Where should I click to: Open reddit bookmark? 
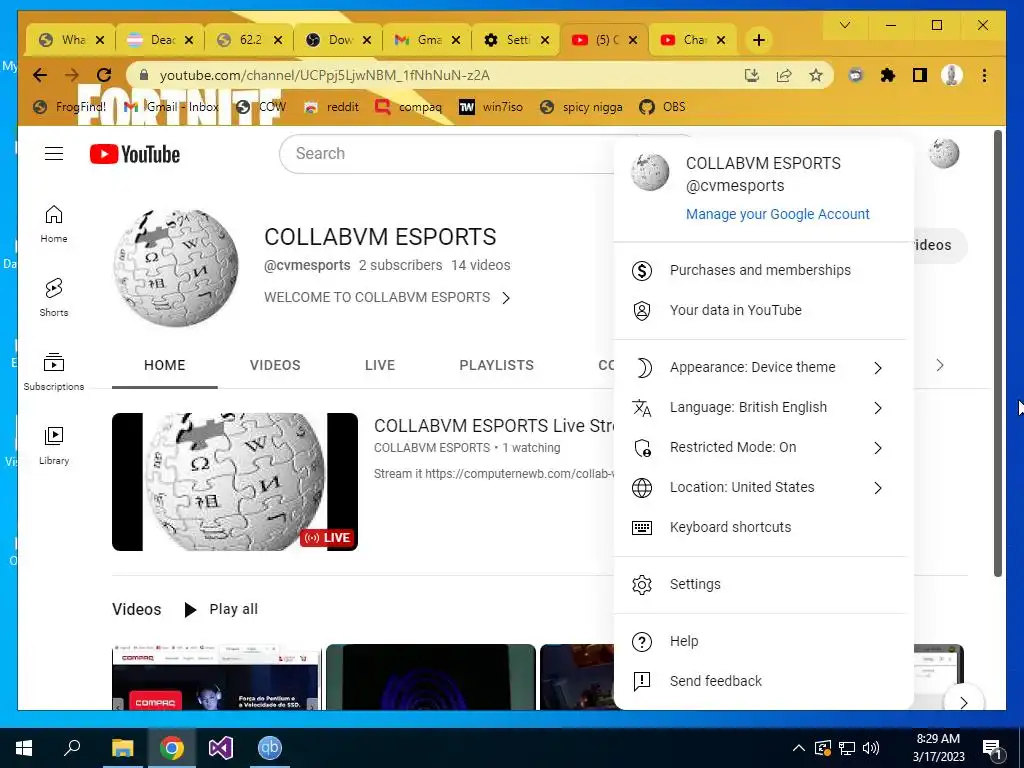pos(332,107)
